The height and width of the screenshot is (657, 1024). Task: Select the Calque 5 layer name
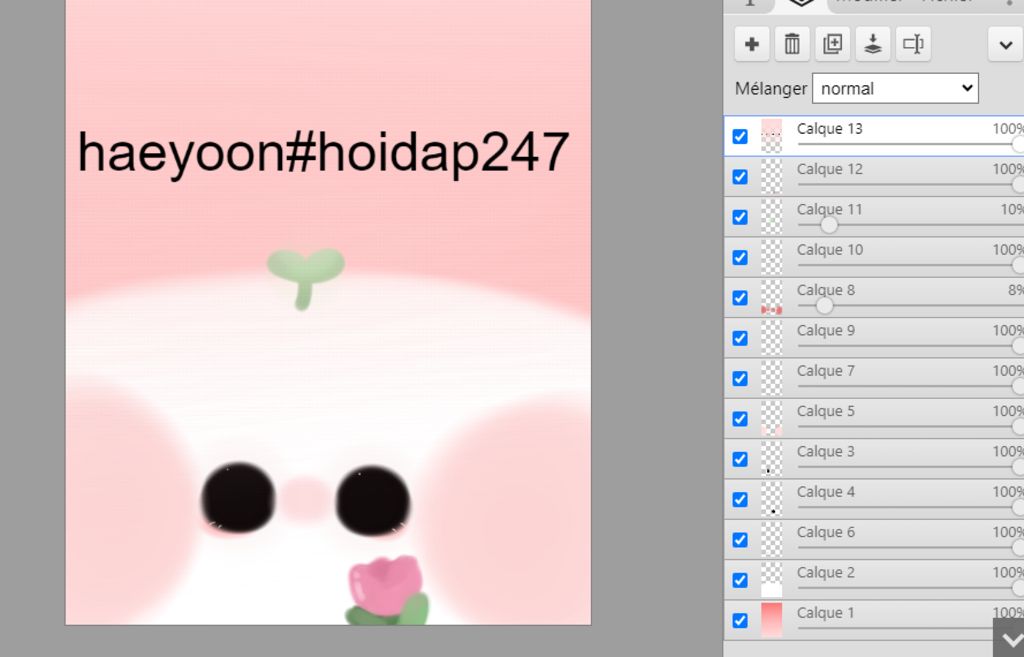pos(825,411)
